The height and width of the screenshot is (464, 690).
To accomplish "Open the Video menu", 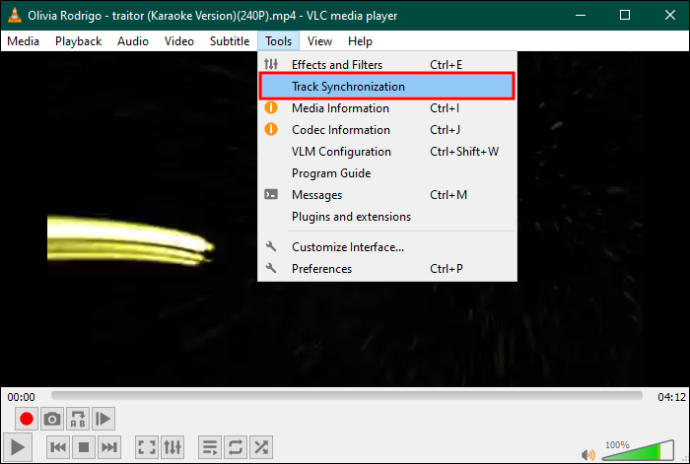I will pos(179,41).
